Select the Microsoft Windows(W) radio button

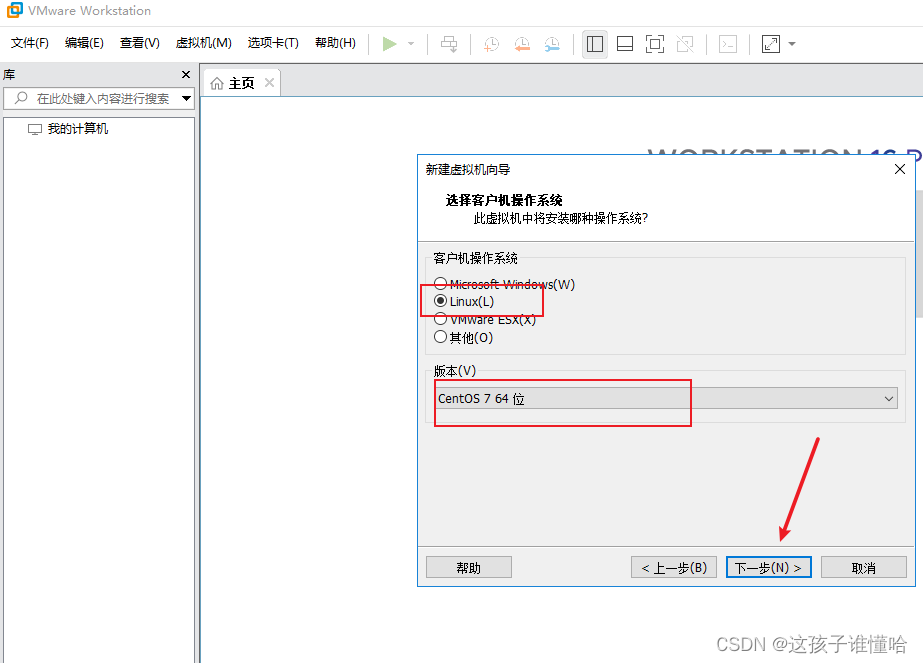(440, 283)
